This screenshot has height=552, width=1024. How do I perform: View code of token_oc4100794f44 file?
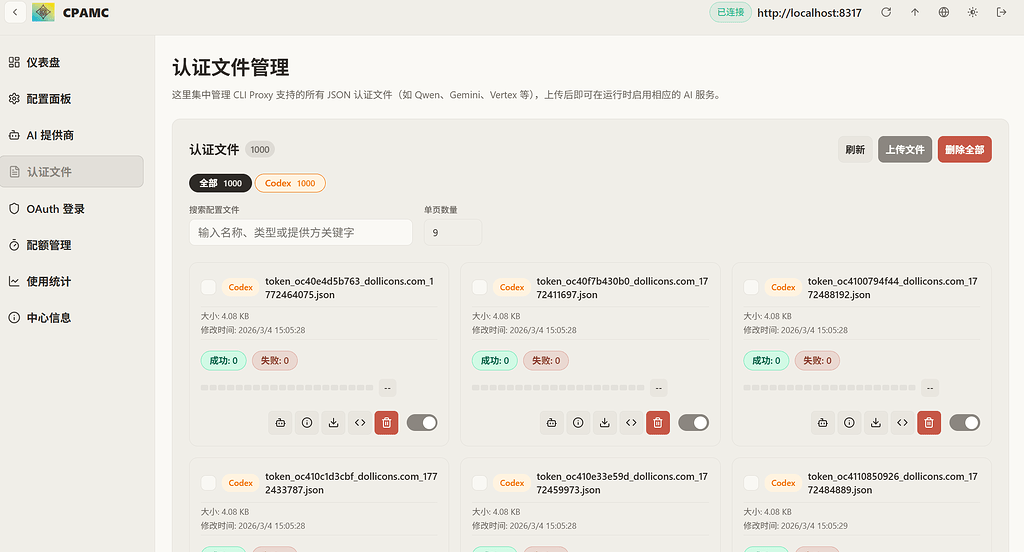(x=903, y=423)
